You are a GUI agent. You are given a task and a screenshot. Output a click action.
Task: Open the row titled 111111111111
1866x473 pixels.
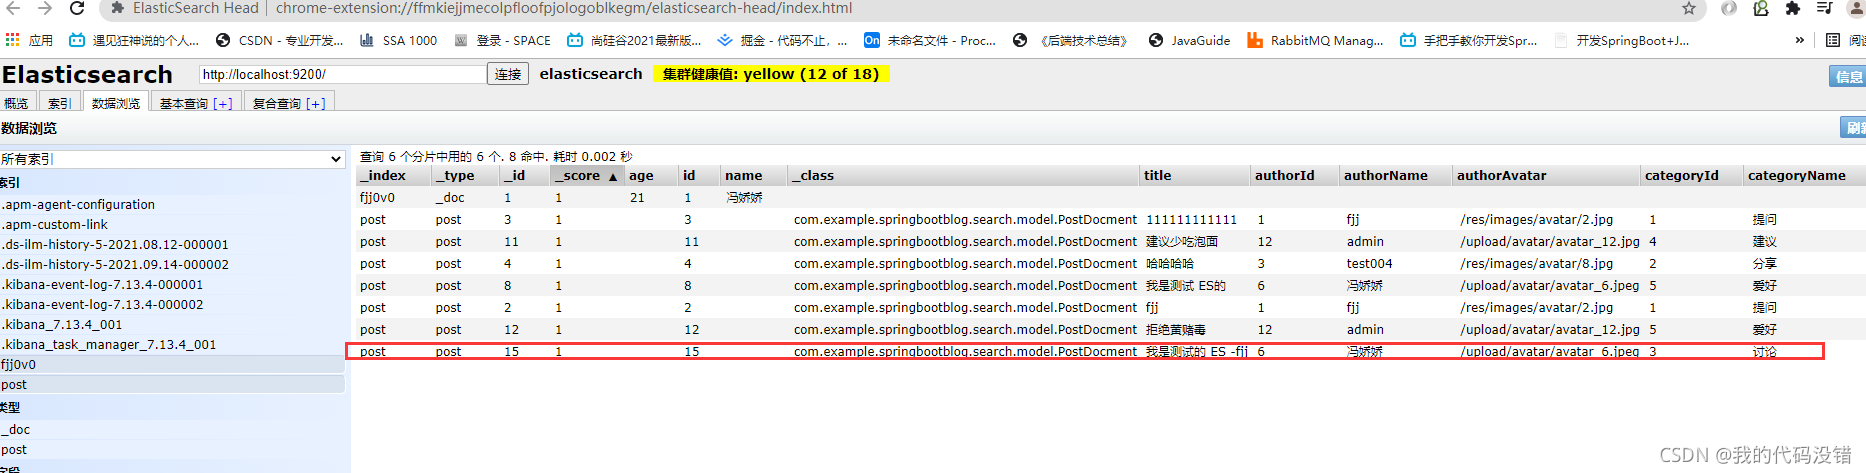[1110, 219]
